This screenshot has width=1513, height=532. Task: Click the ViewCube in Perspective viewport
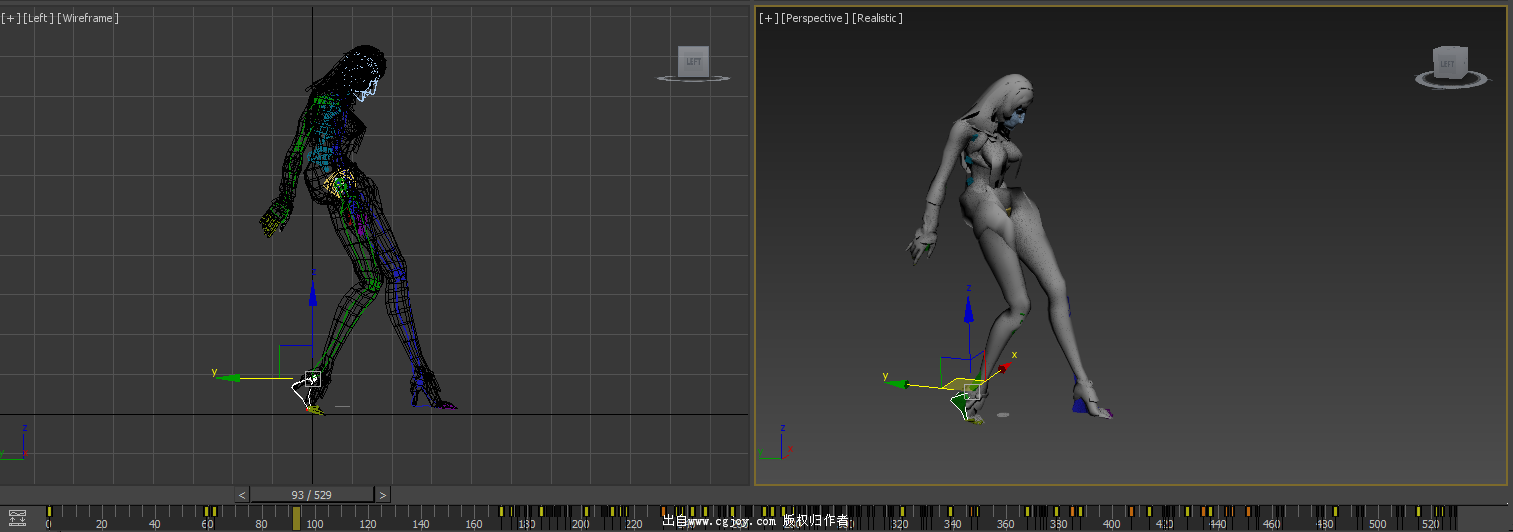[x=1447, y=64]
